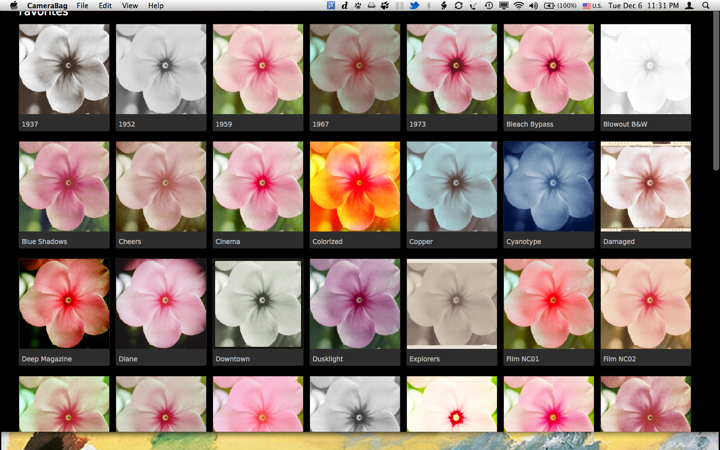This screenshot has width=720, height=450.
Task: Click the Blowout B&W label text
Action: pos(625,124)
